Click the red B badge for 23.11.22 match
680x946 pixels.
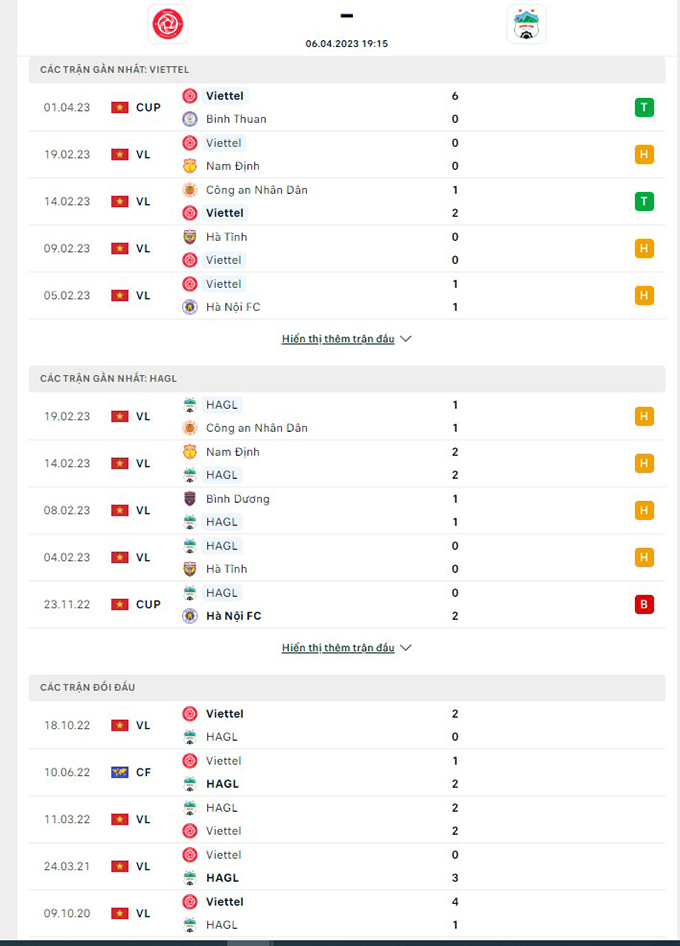click(x=644, y=605)
